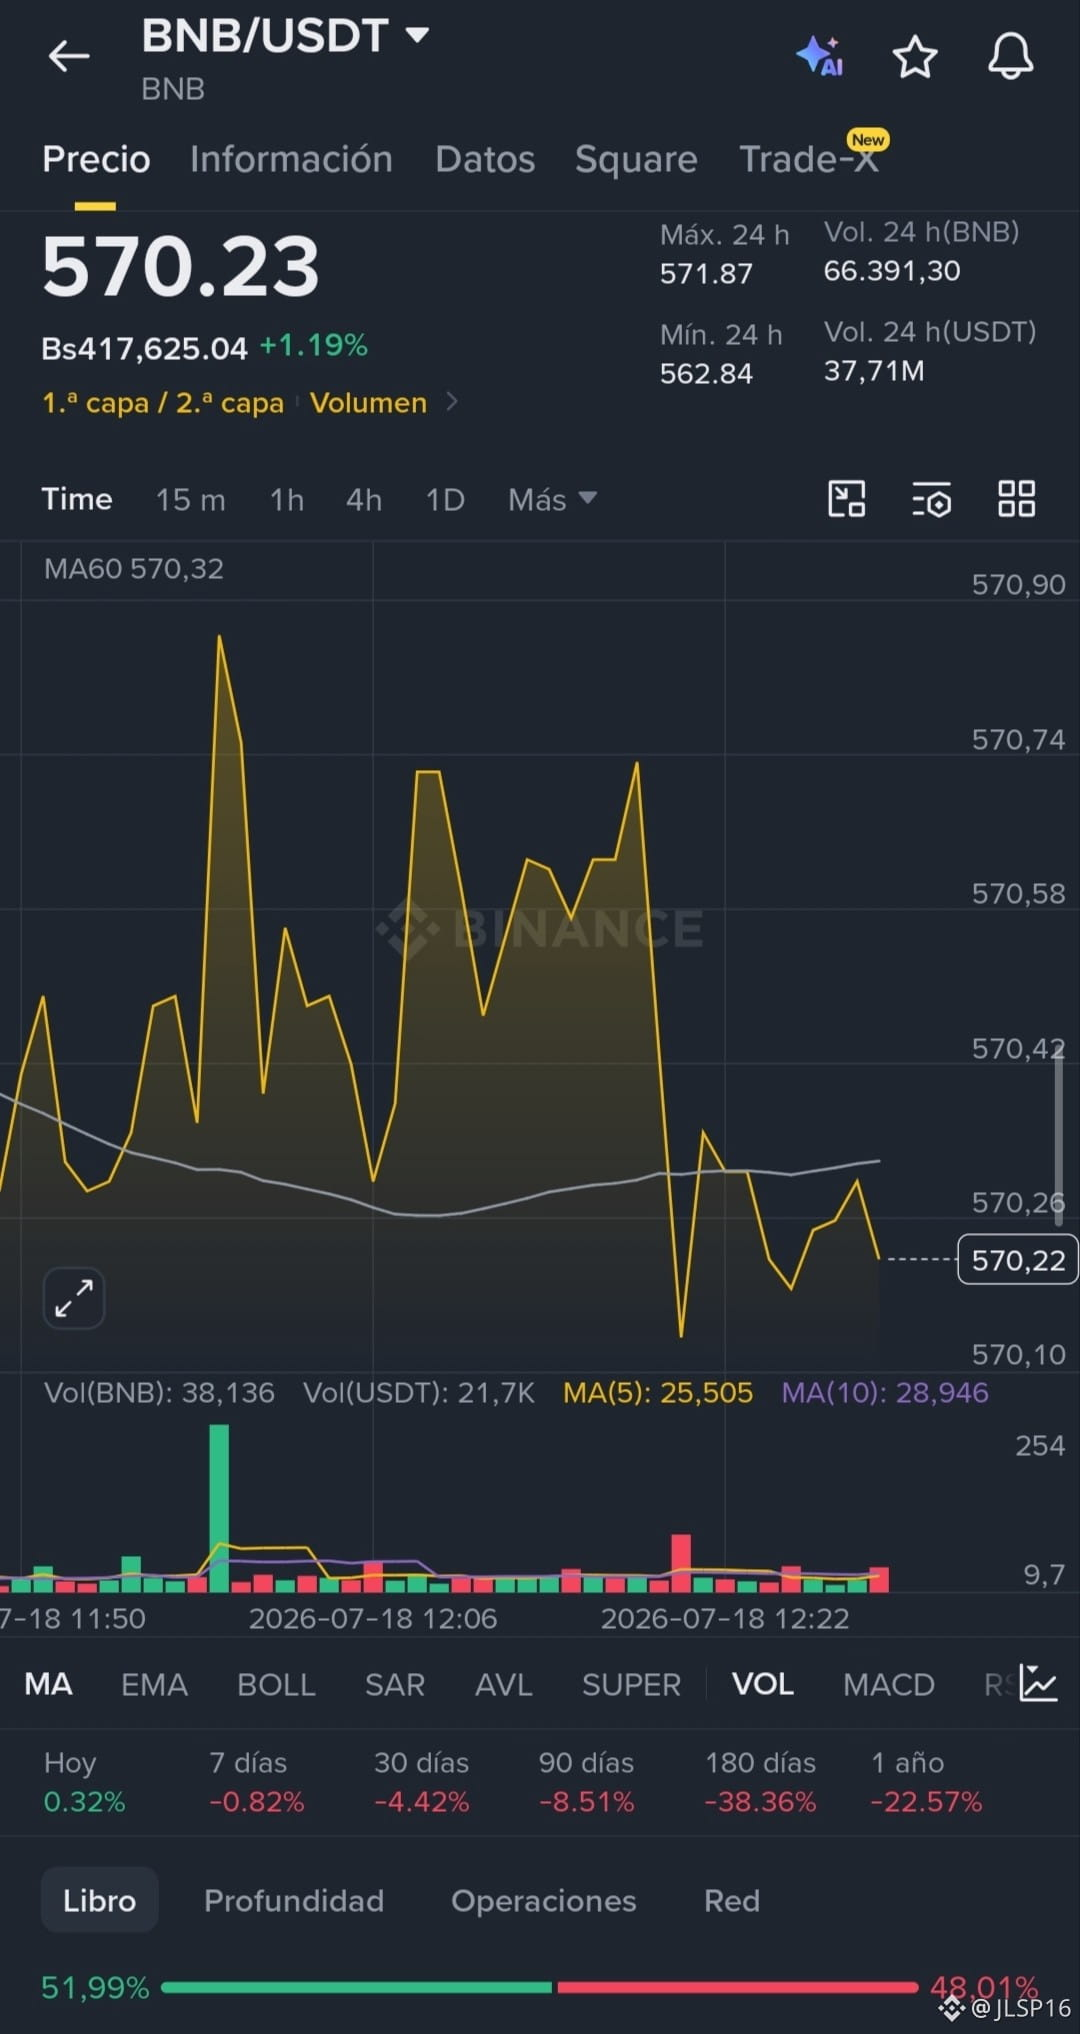Tap the tall green volume bar
This screenshot has width=1080, height=2034.
pyautogui.click(x=219, y=1507)
